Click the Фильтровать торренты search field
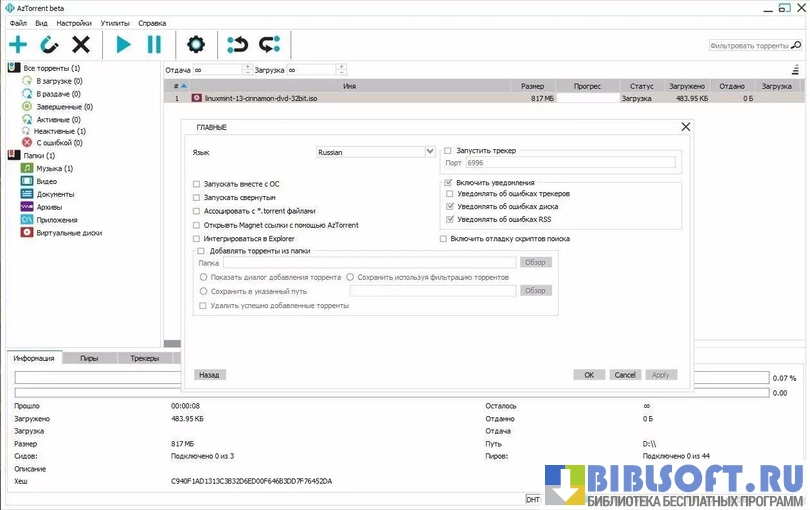Image resolution: width=810 pixels, height=510 pixels. pos(755,46)
